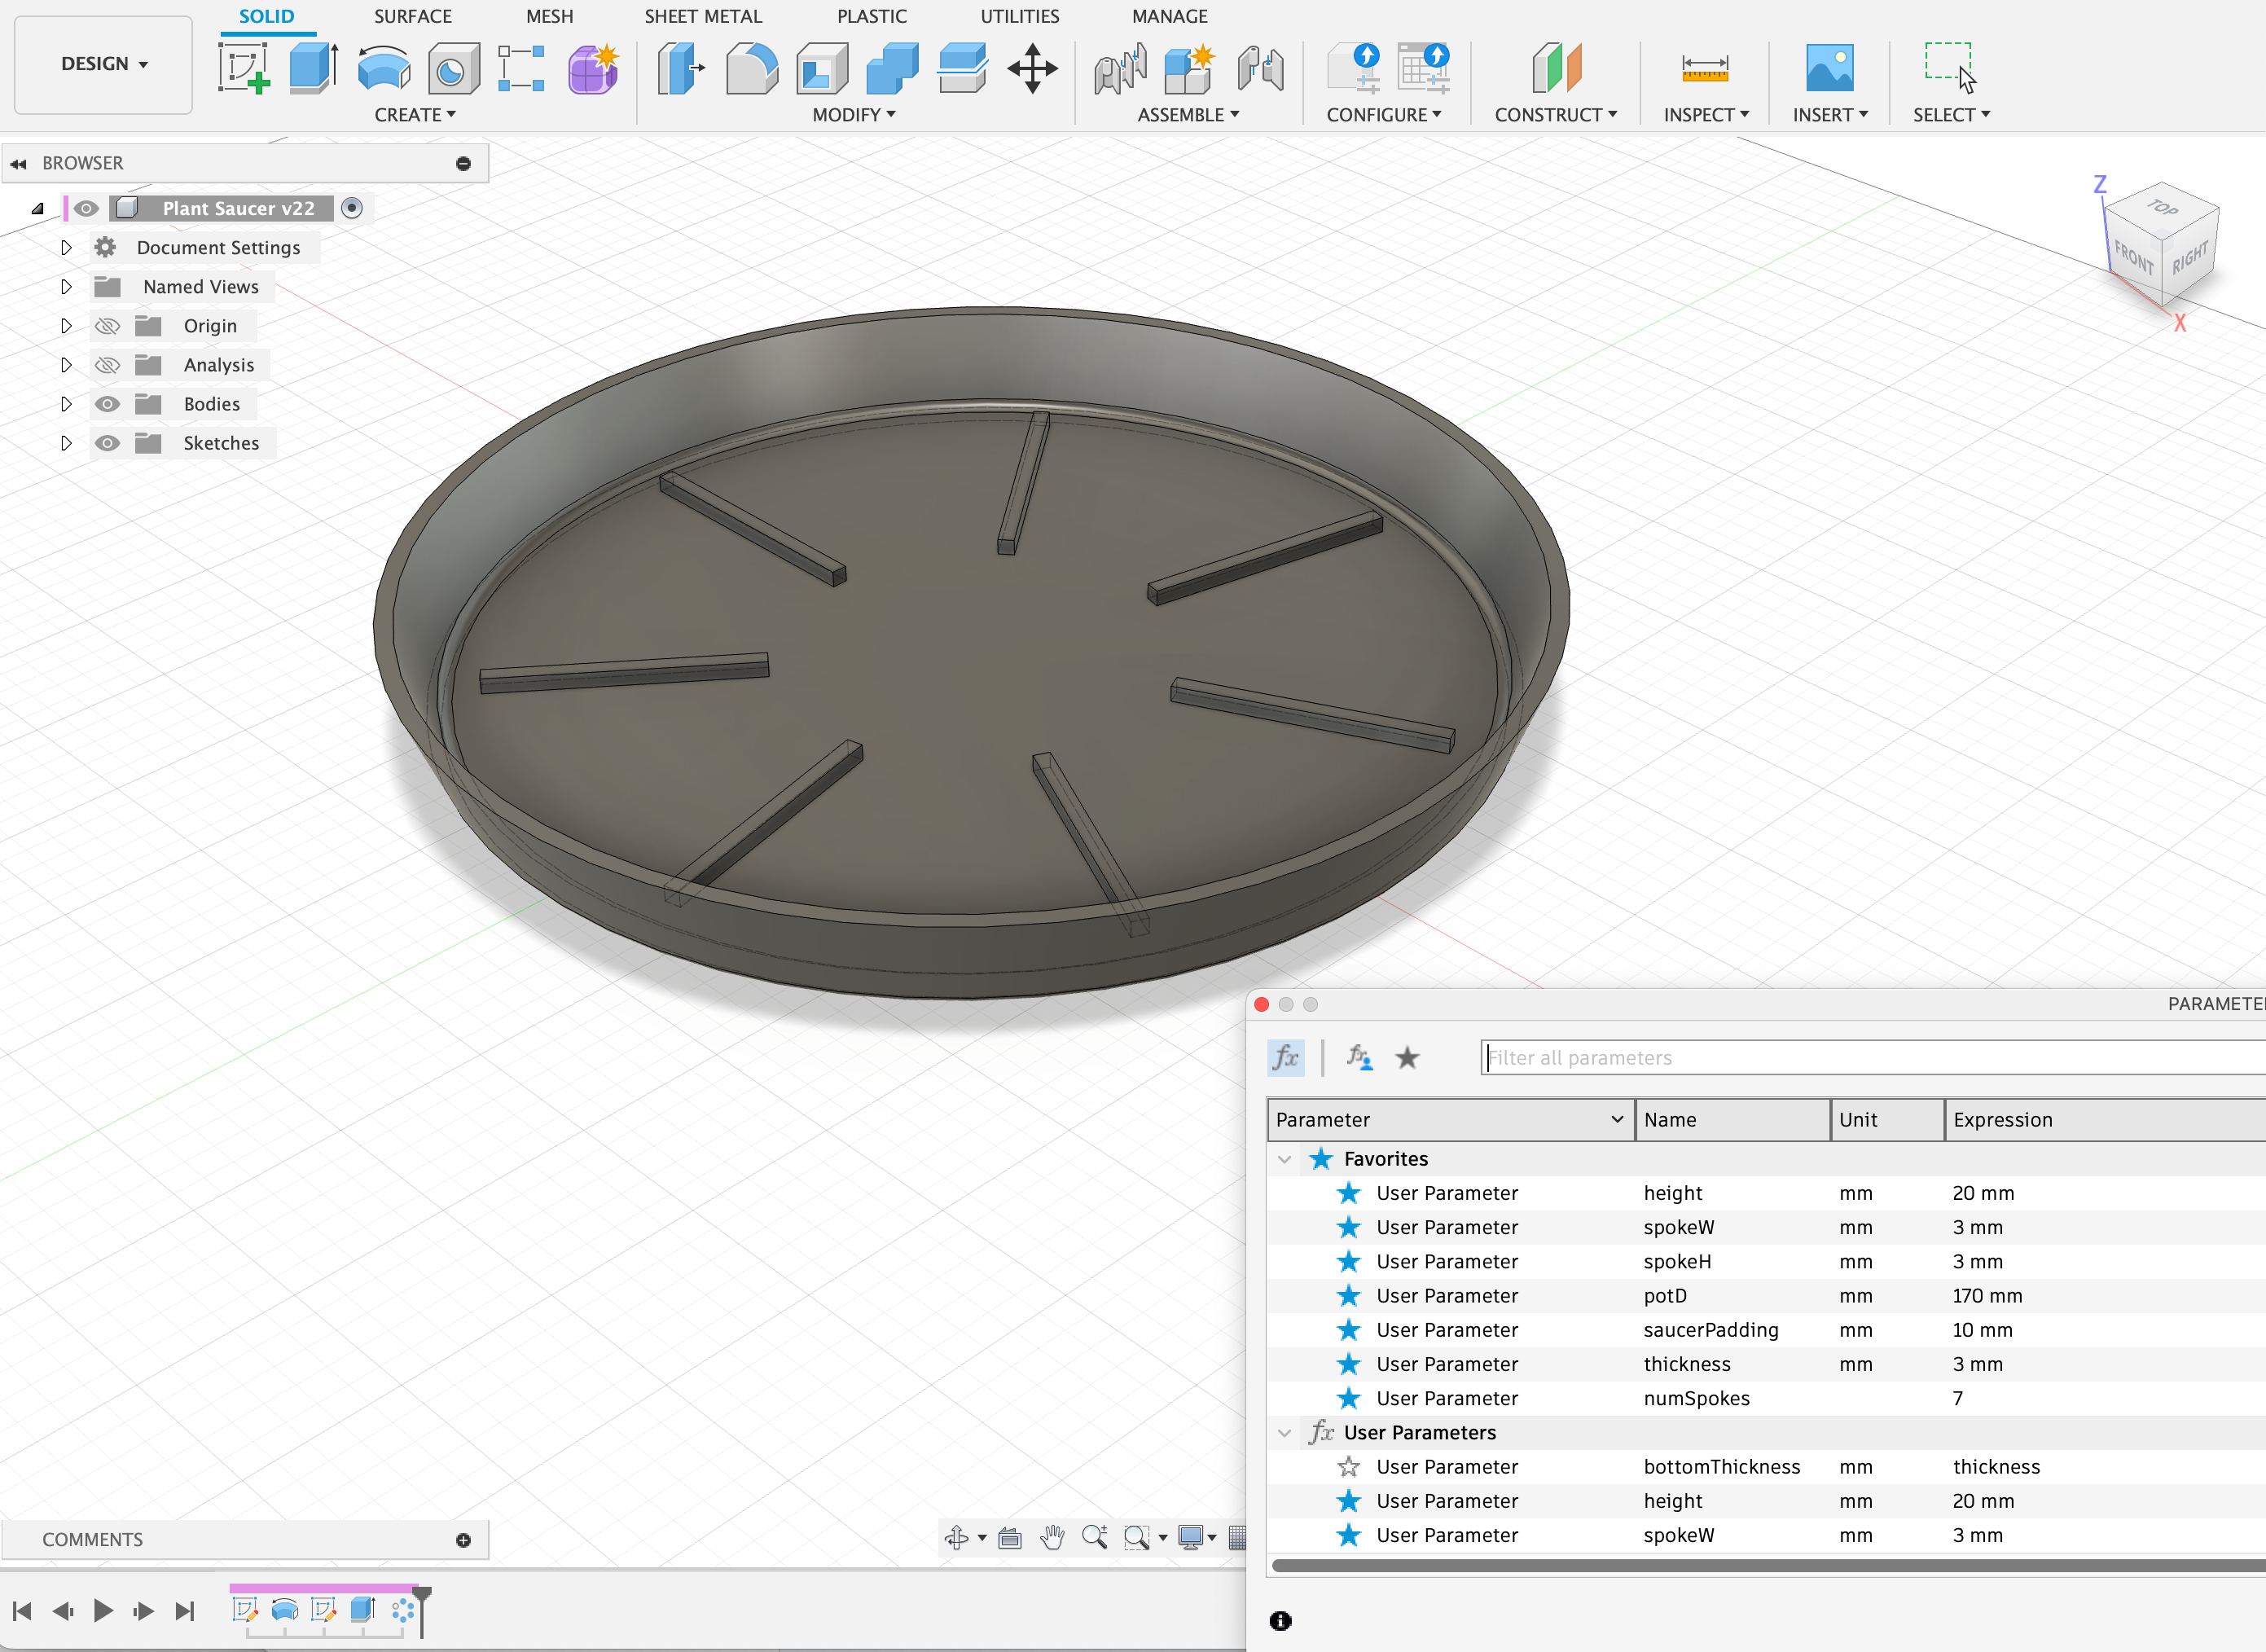Viewport: 2266px width, 1652px height.
Task: Show the hidden Analysis folder
Action: (107, 365)
